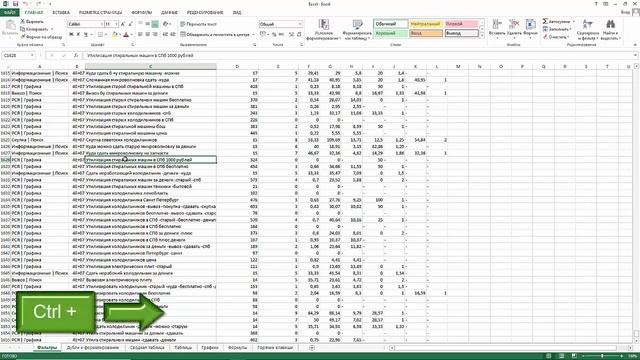Screen dimensions: 640x360
Task: Open the Merge and Center dropdown arrow
Action: tap(253, 35)
